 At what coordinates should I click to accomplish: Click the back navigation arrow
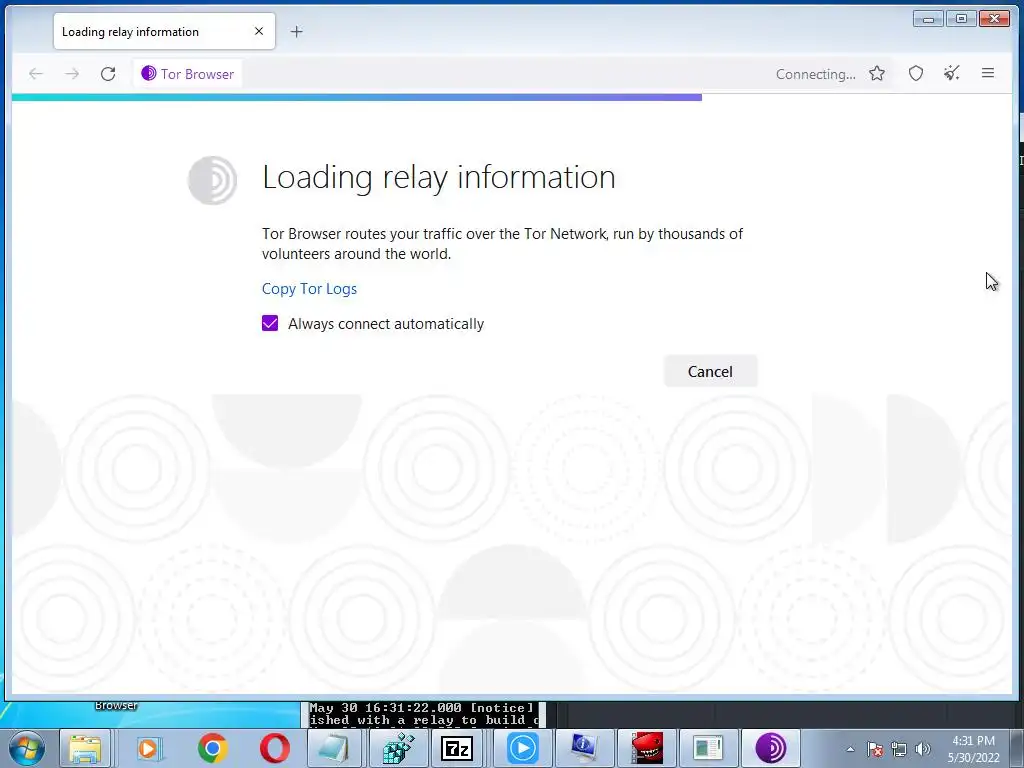(x=36, y=74)
